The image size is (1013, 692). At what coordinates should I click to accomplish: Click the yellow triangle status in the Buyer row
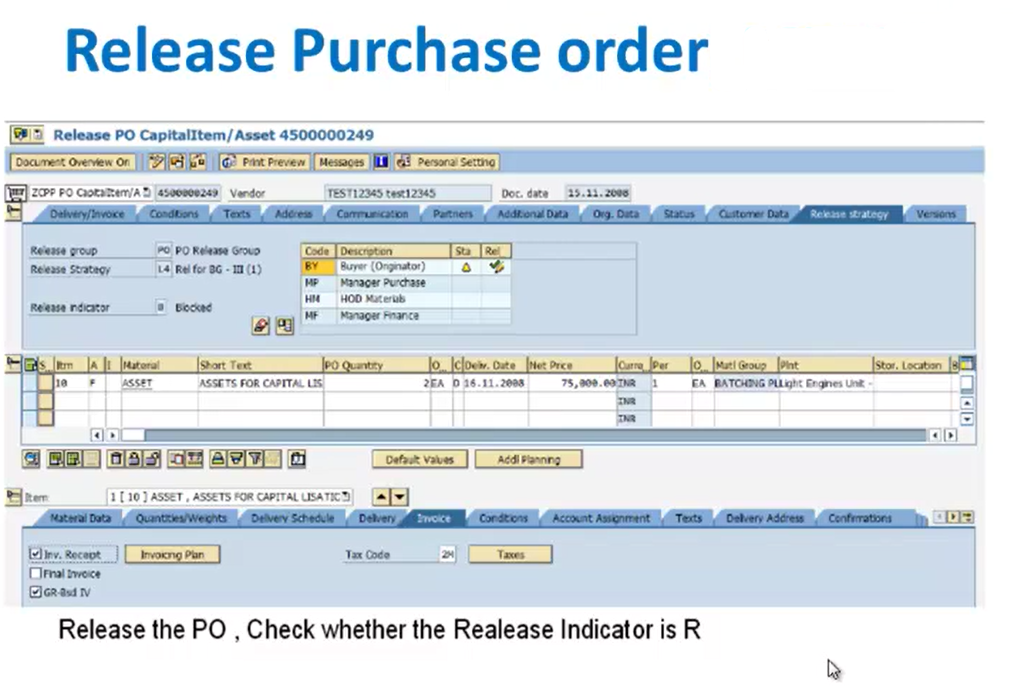(x=466, y=267)
